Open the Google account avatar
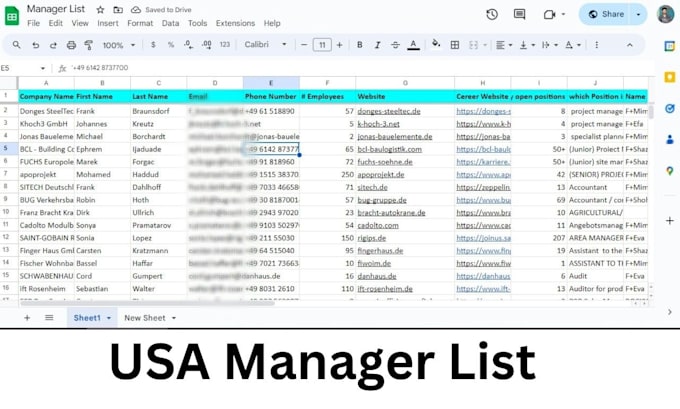 pyautogui.click(x=665, y=14)
